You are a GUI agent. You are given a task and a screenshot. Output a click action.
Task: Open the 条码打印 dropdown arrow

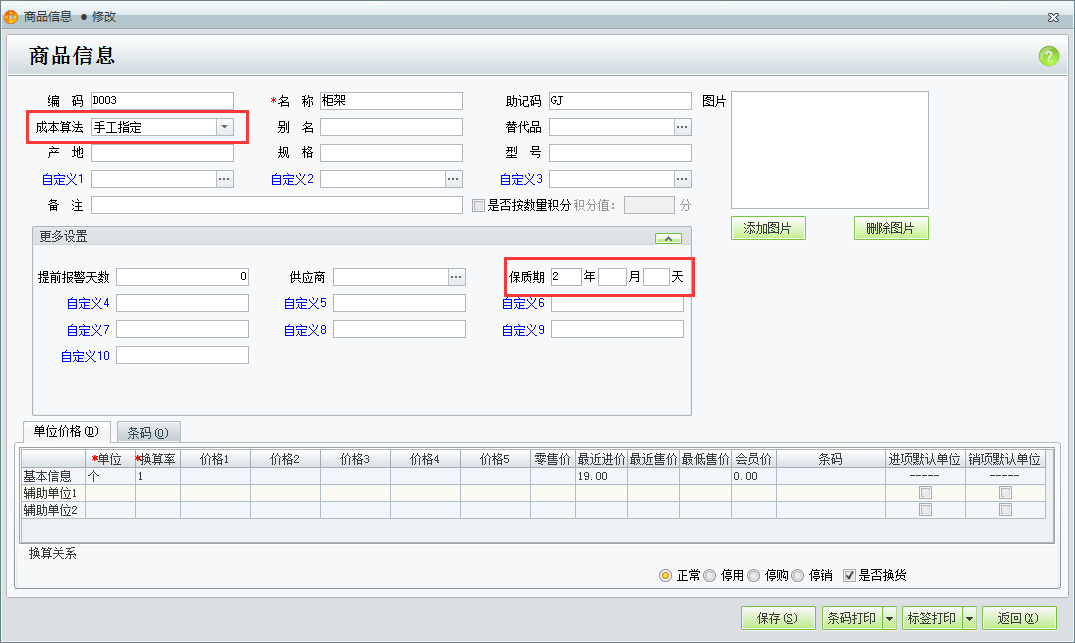tap(889, 618)
